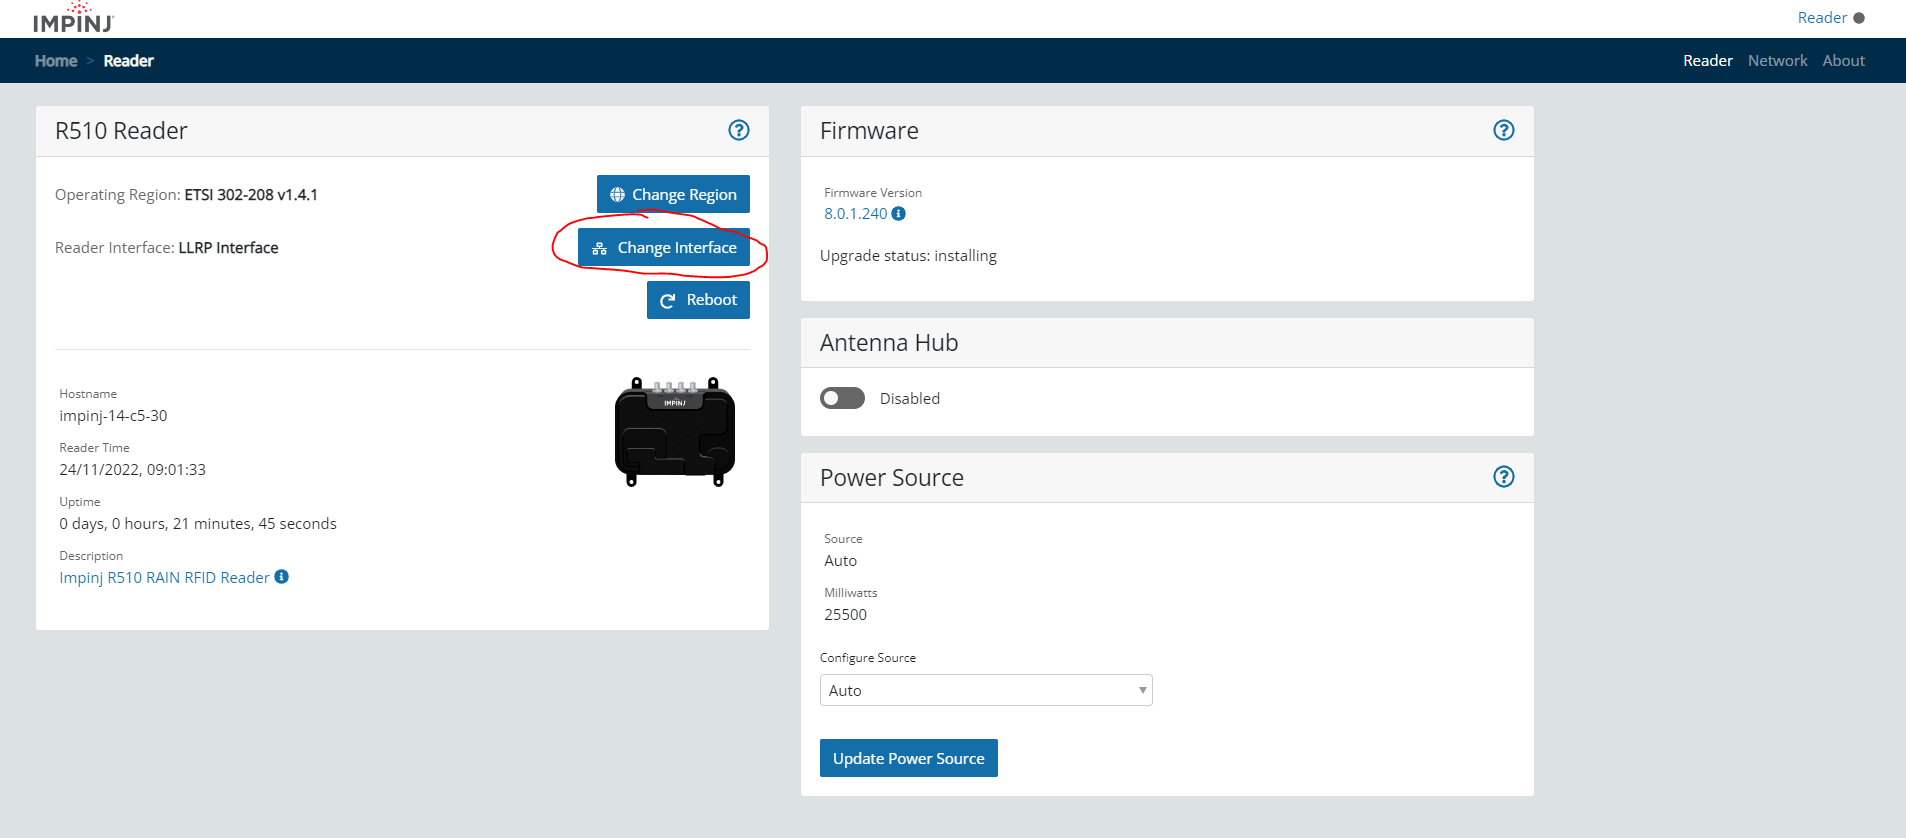Click the Source value Auto text

point(841,560)
